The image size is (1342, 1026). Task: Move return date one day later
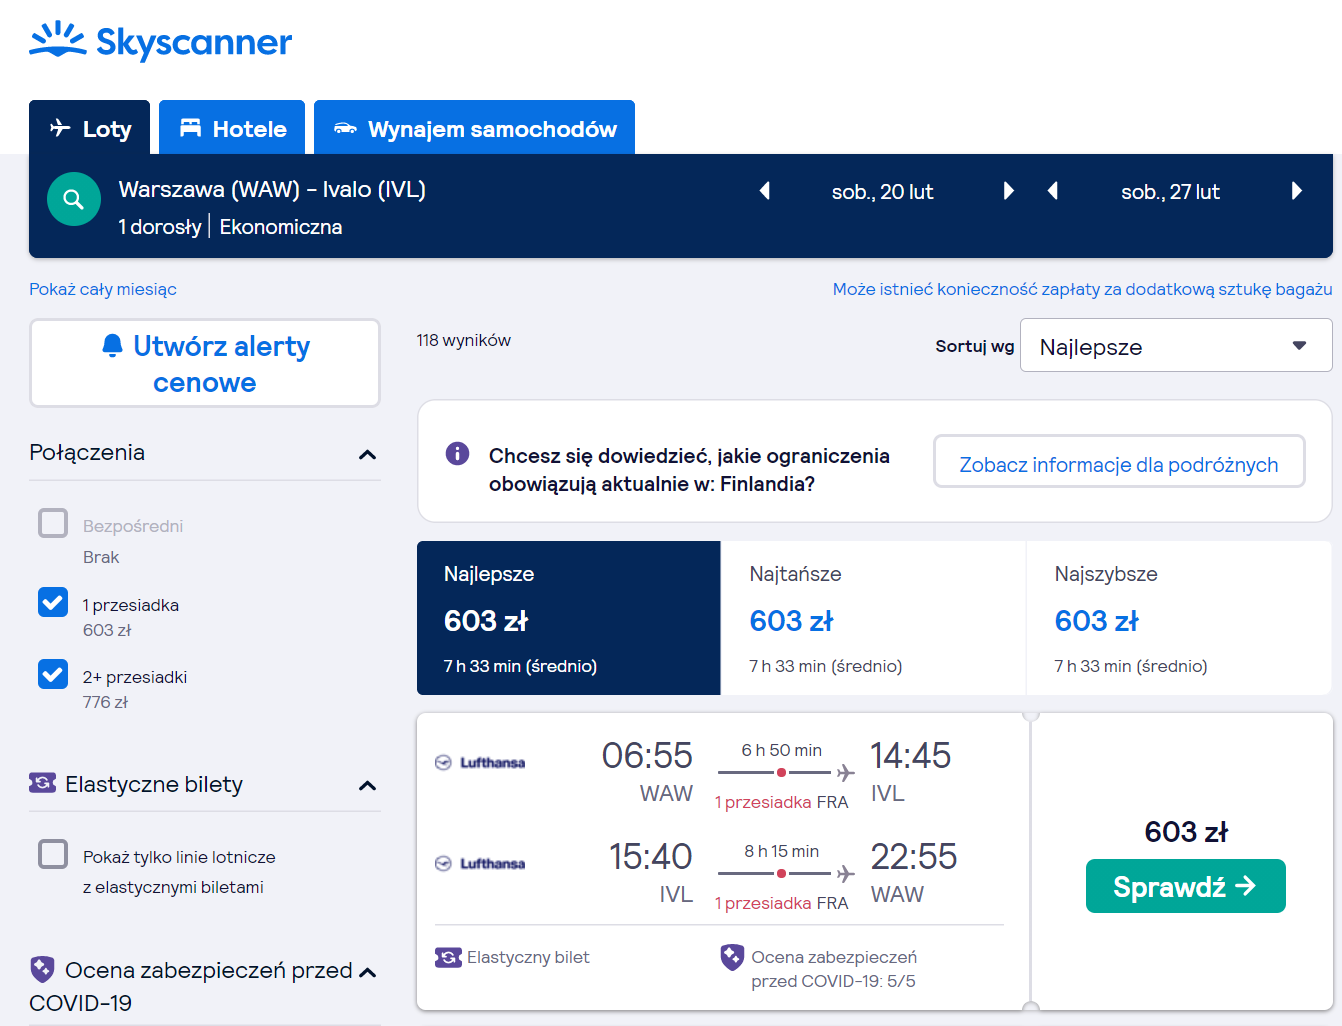(1296, 191)
